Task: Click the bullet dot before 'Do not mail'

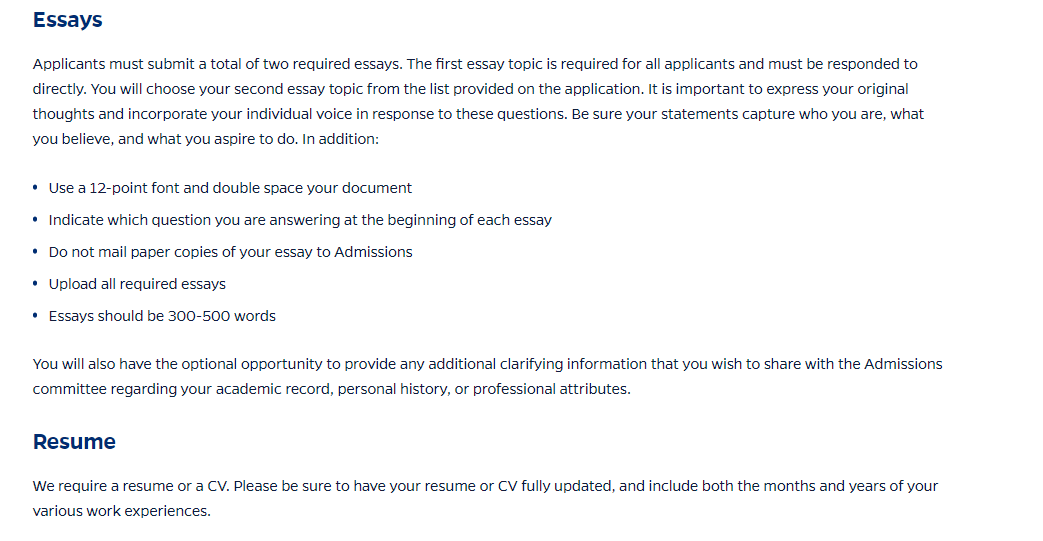Action: pyautogui.click(x=35, y=252)
